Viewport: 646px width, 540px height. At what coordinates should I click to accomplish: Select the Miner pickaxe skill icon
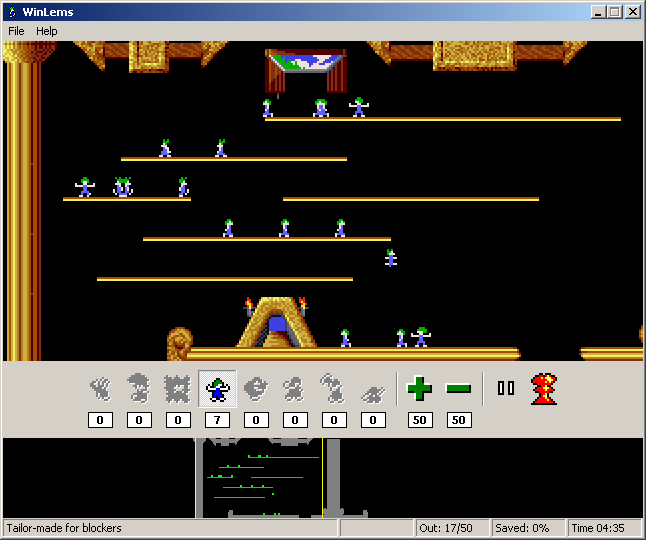334,389
